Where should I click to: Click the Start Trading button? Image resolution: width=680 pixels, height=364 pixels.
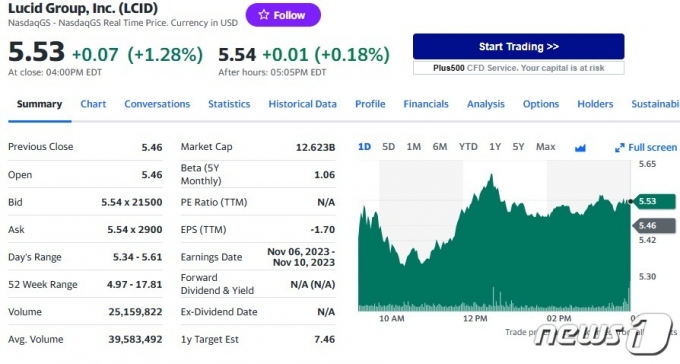519,46
